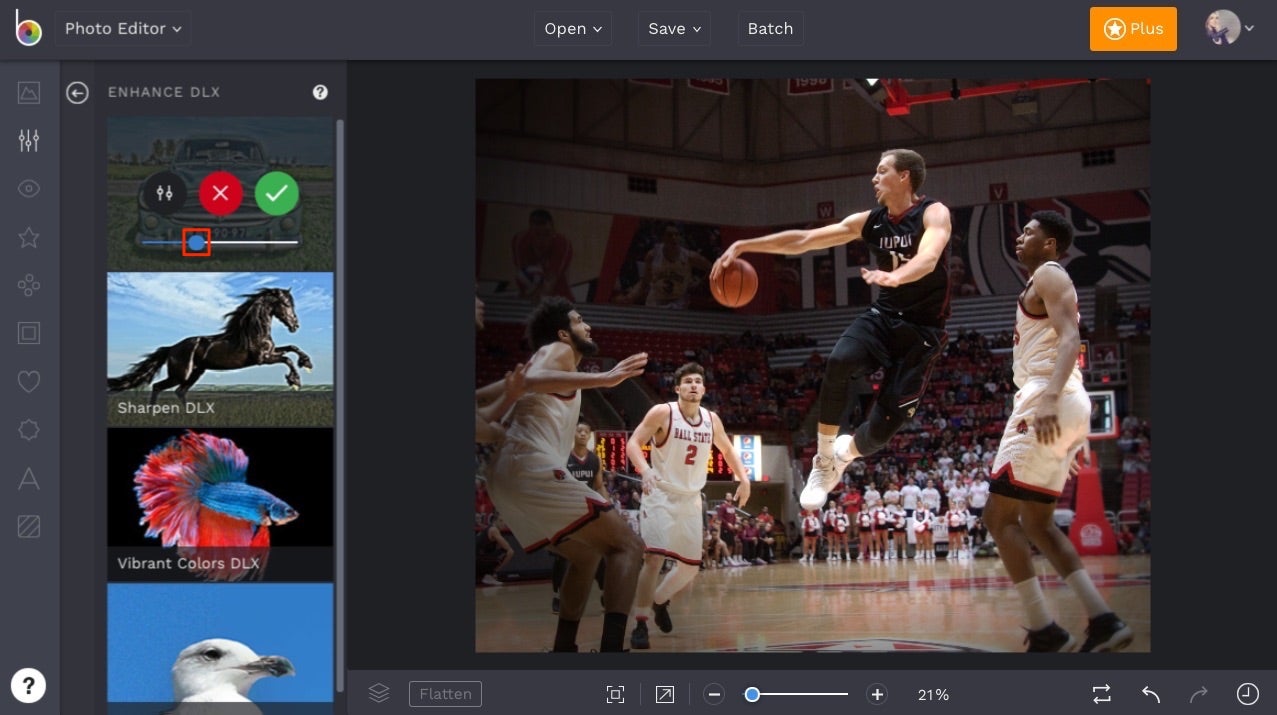Upgrade via the orange Plus button

(x=1132, y=29)
